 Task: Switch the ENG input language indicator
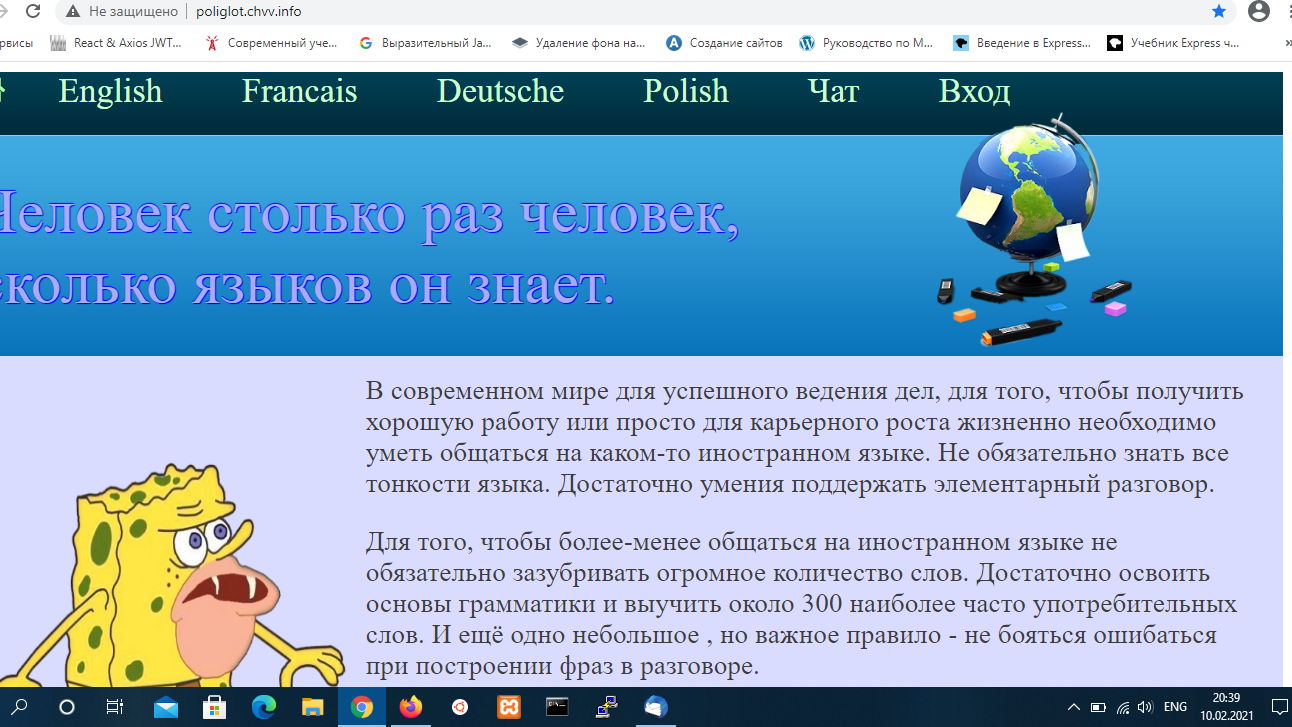point(1176,707)
